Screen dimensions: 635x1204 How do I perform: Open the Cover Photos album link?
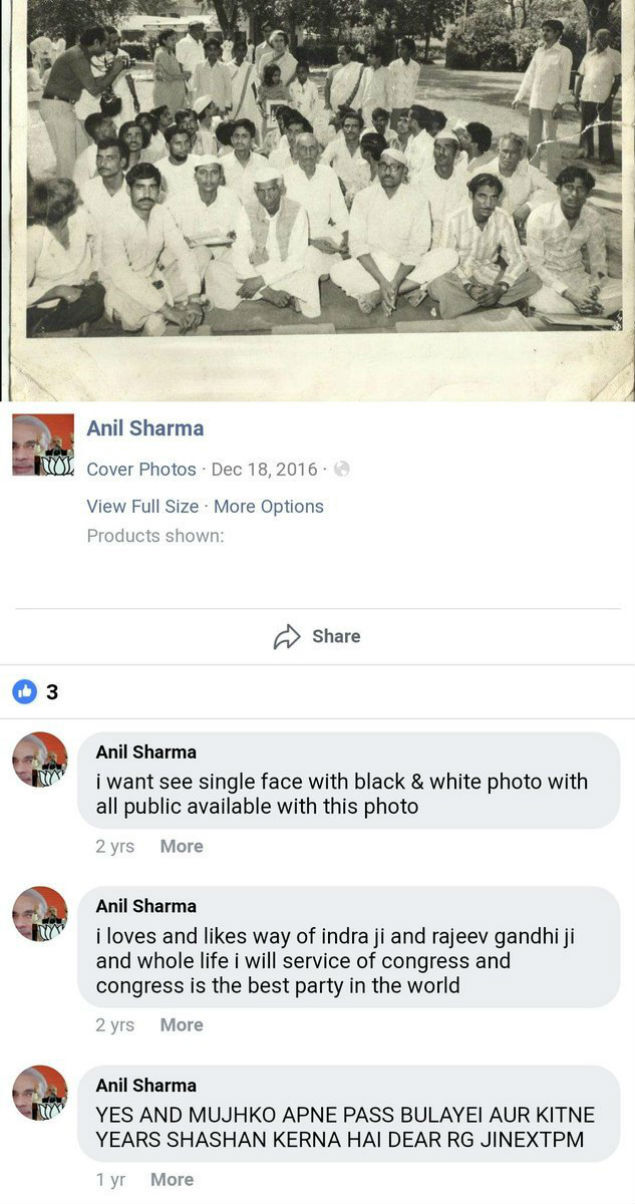(141, 469)
